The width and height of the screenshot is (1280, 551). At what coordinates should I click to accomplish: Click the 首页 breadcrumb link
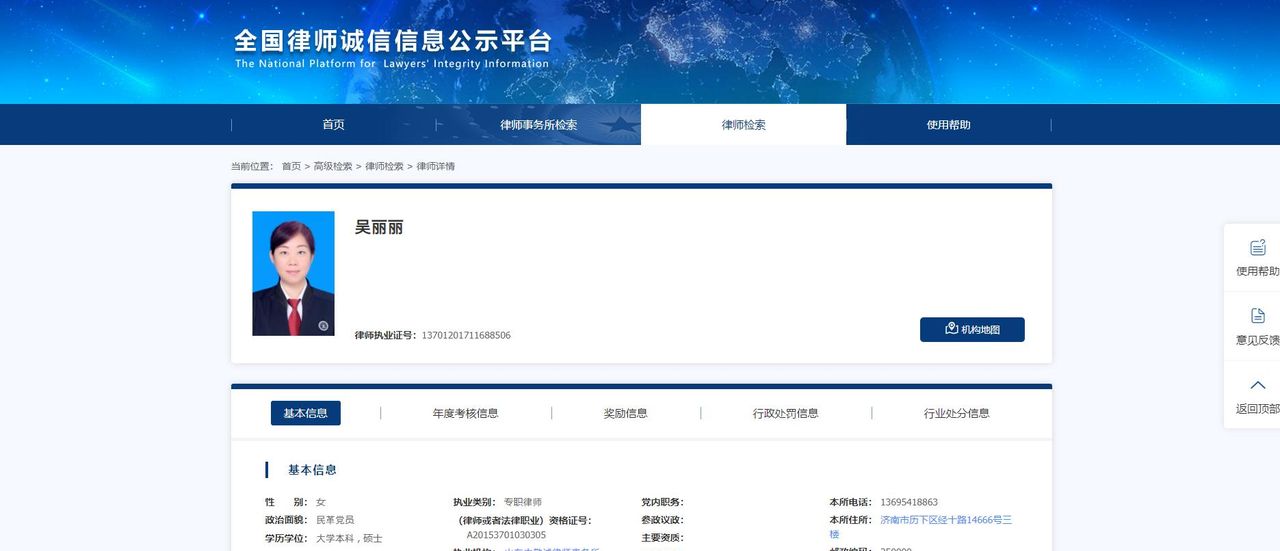(x=291, y=166)
